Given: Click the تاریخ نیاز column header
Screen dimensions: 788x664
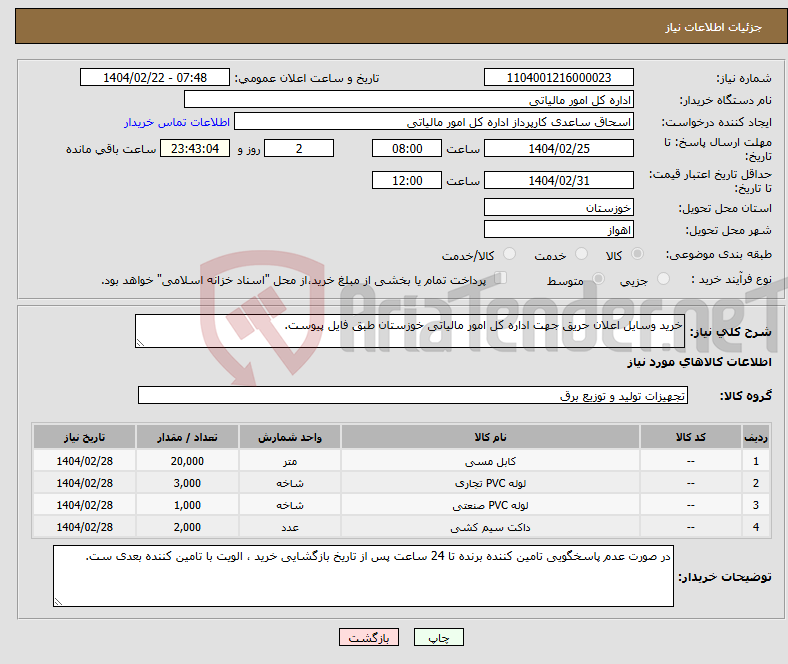Looking at the screenshot, I should point(84,437).
